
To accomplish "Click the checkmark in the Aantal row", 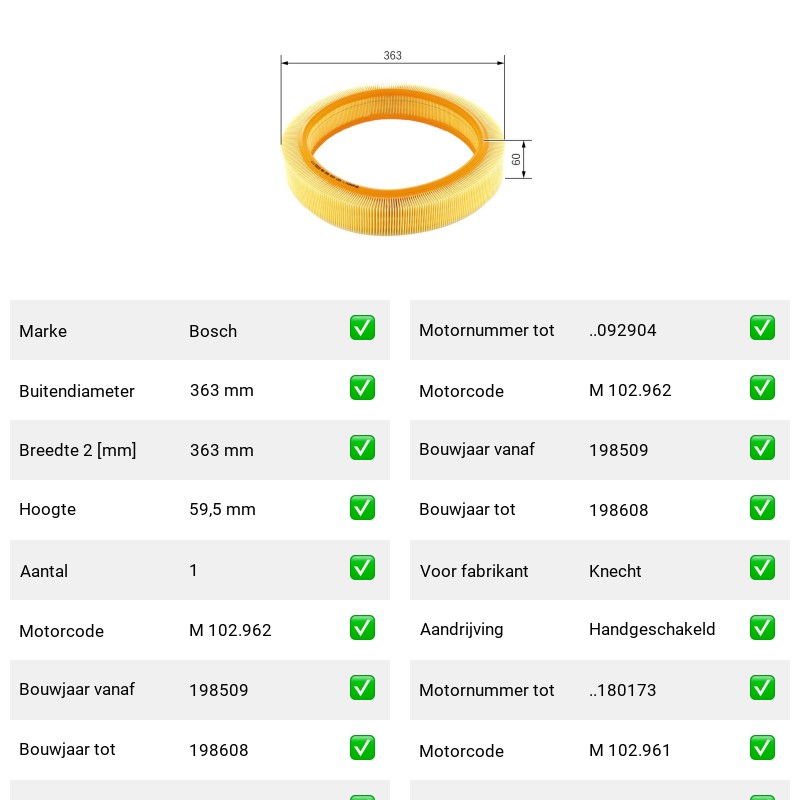I will (x=362, y=568).
